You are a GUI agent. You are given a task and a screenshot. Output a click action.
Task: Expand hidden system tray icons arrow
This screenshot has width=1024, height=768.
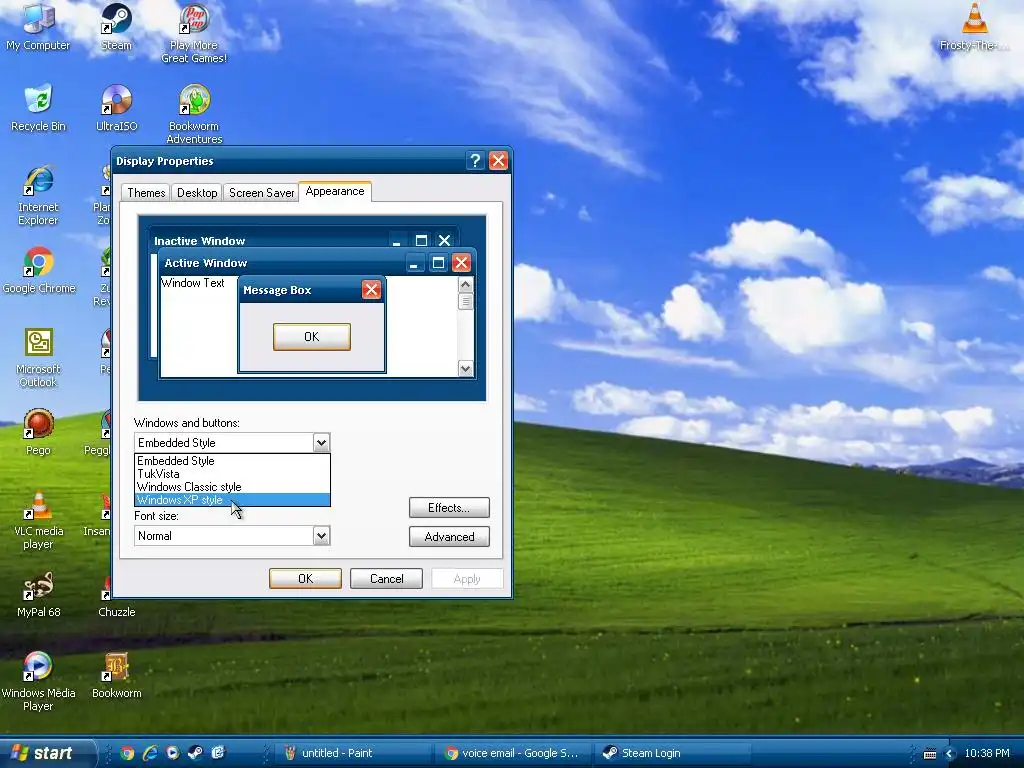pos(950,754)
